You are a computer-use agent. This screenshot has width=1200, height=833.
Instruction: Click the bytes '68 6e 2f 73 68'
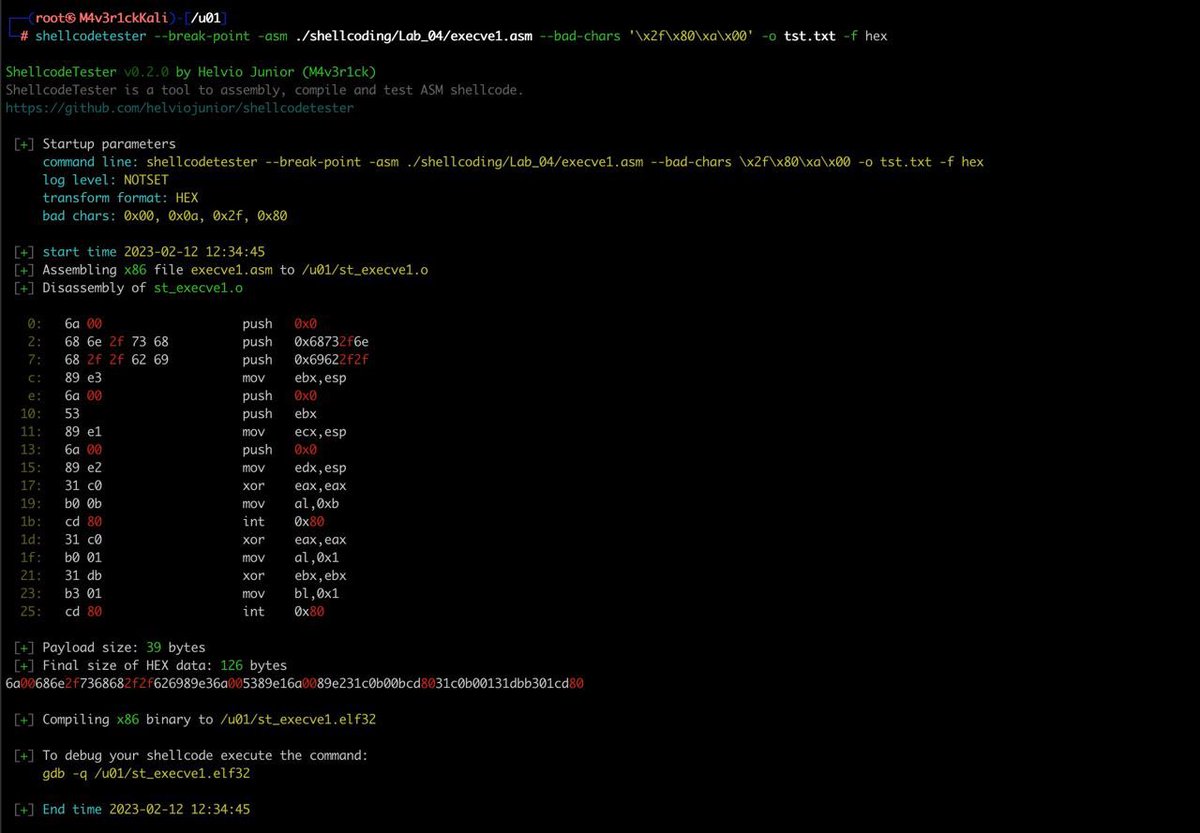116,341
